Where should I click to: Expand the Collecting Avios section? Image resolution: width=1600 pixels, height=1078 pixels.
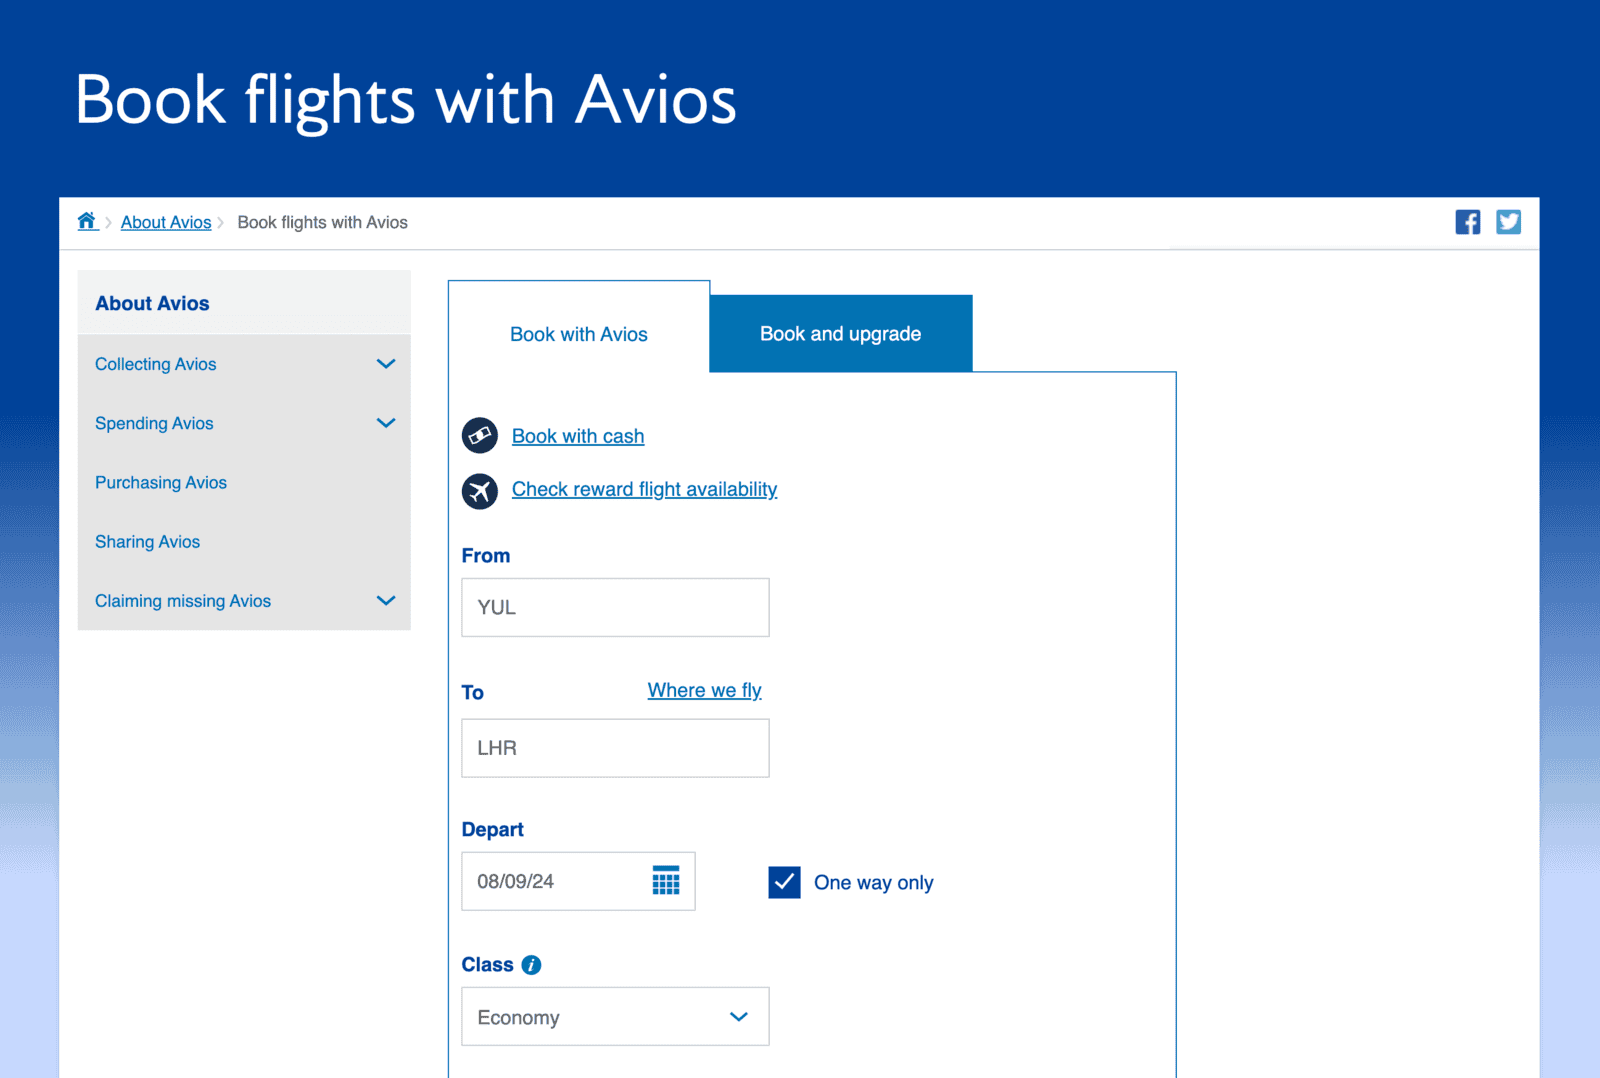click(386, 364)
